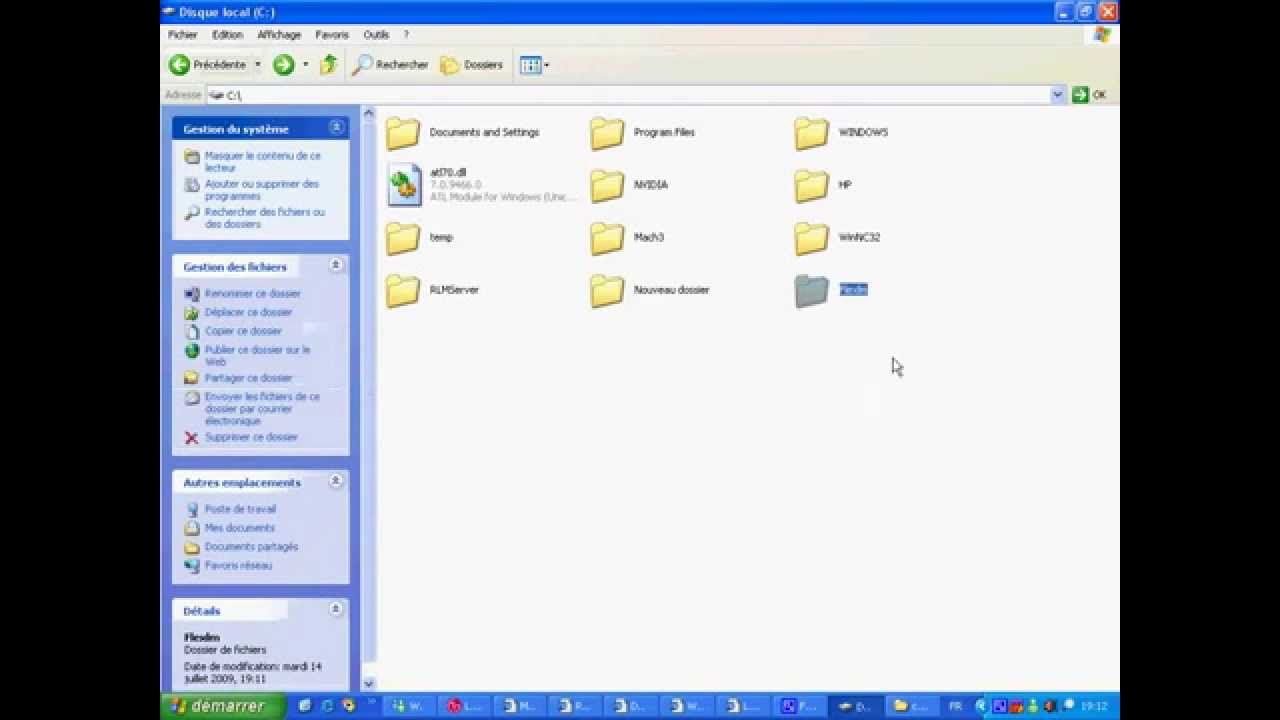Click the highlighted Flexlm folder name
The width and height of the screenshot is (1280, 720).
pos(853,289)
